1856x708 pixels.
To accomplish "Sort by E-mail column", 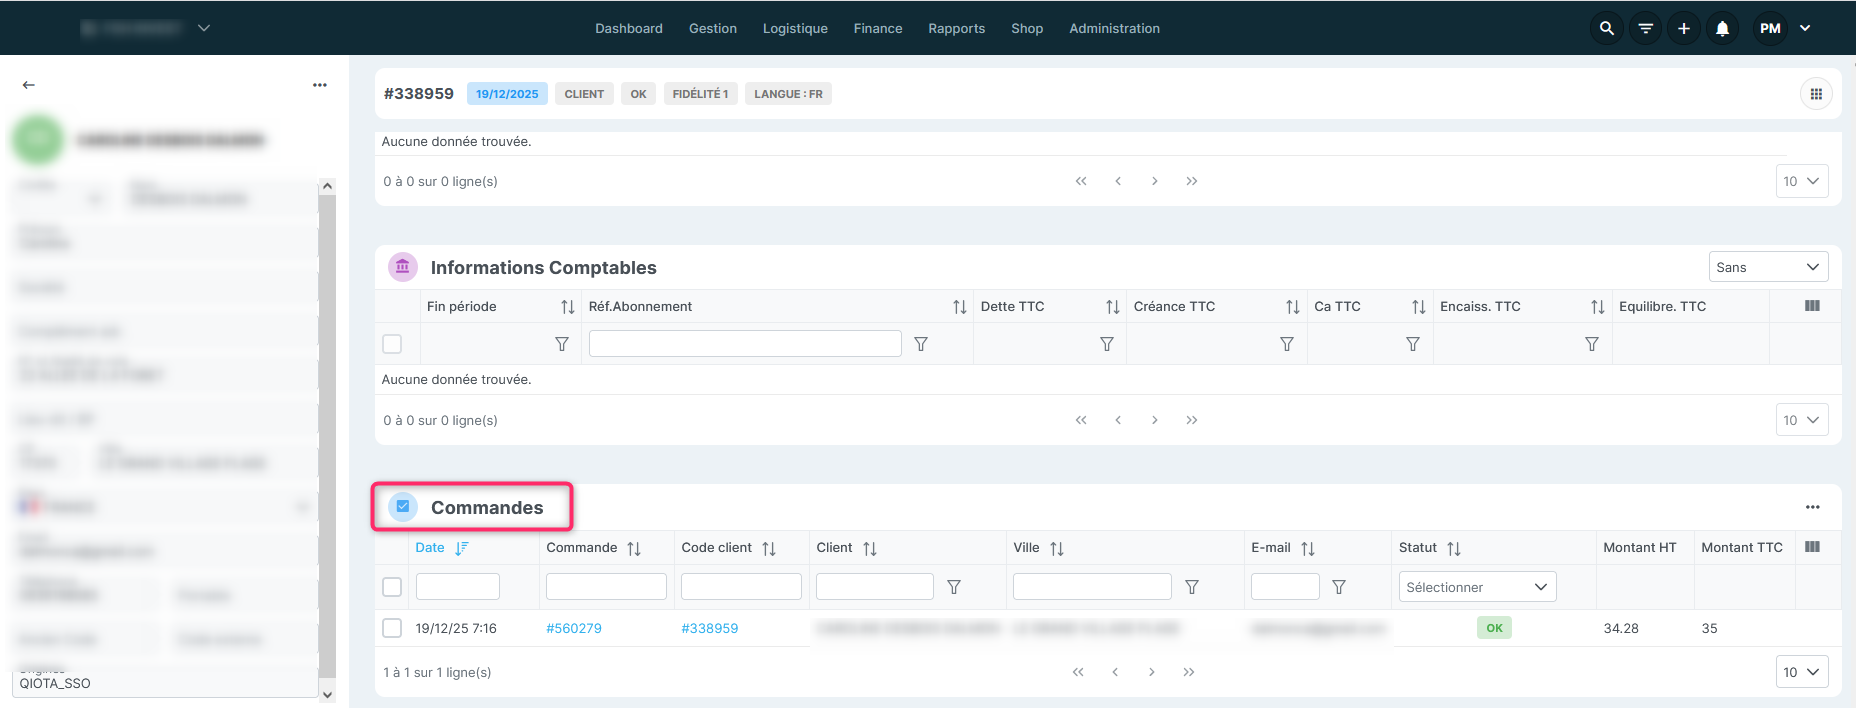I will tap(1307, 548).
